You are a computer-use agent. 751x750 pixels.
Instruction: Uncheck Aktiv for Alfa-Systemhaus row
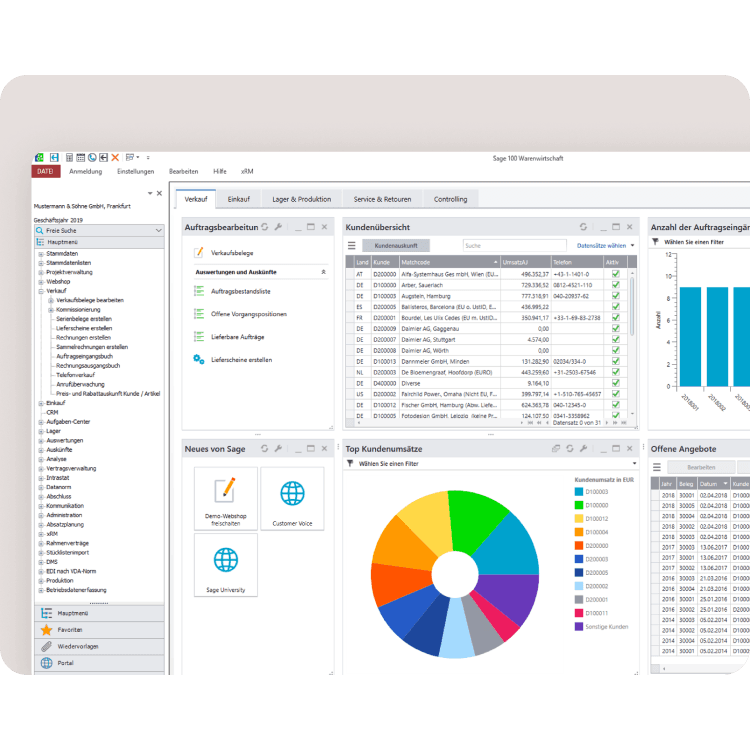[616, 273]
